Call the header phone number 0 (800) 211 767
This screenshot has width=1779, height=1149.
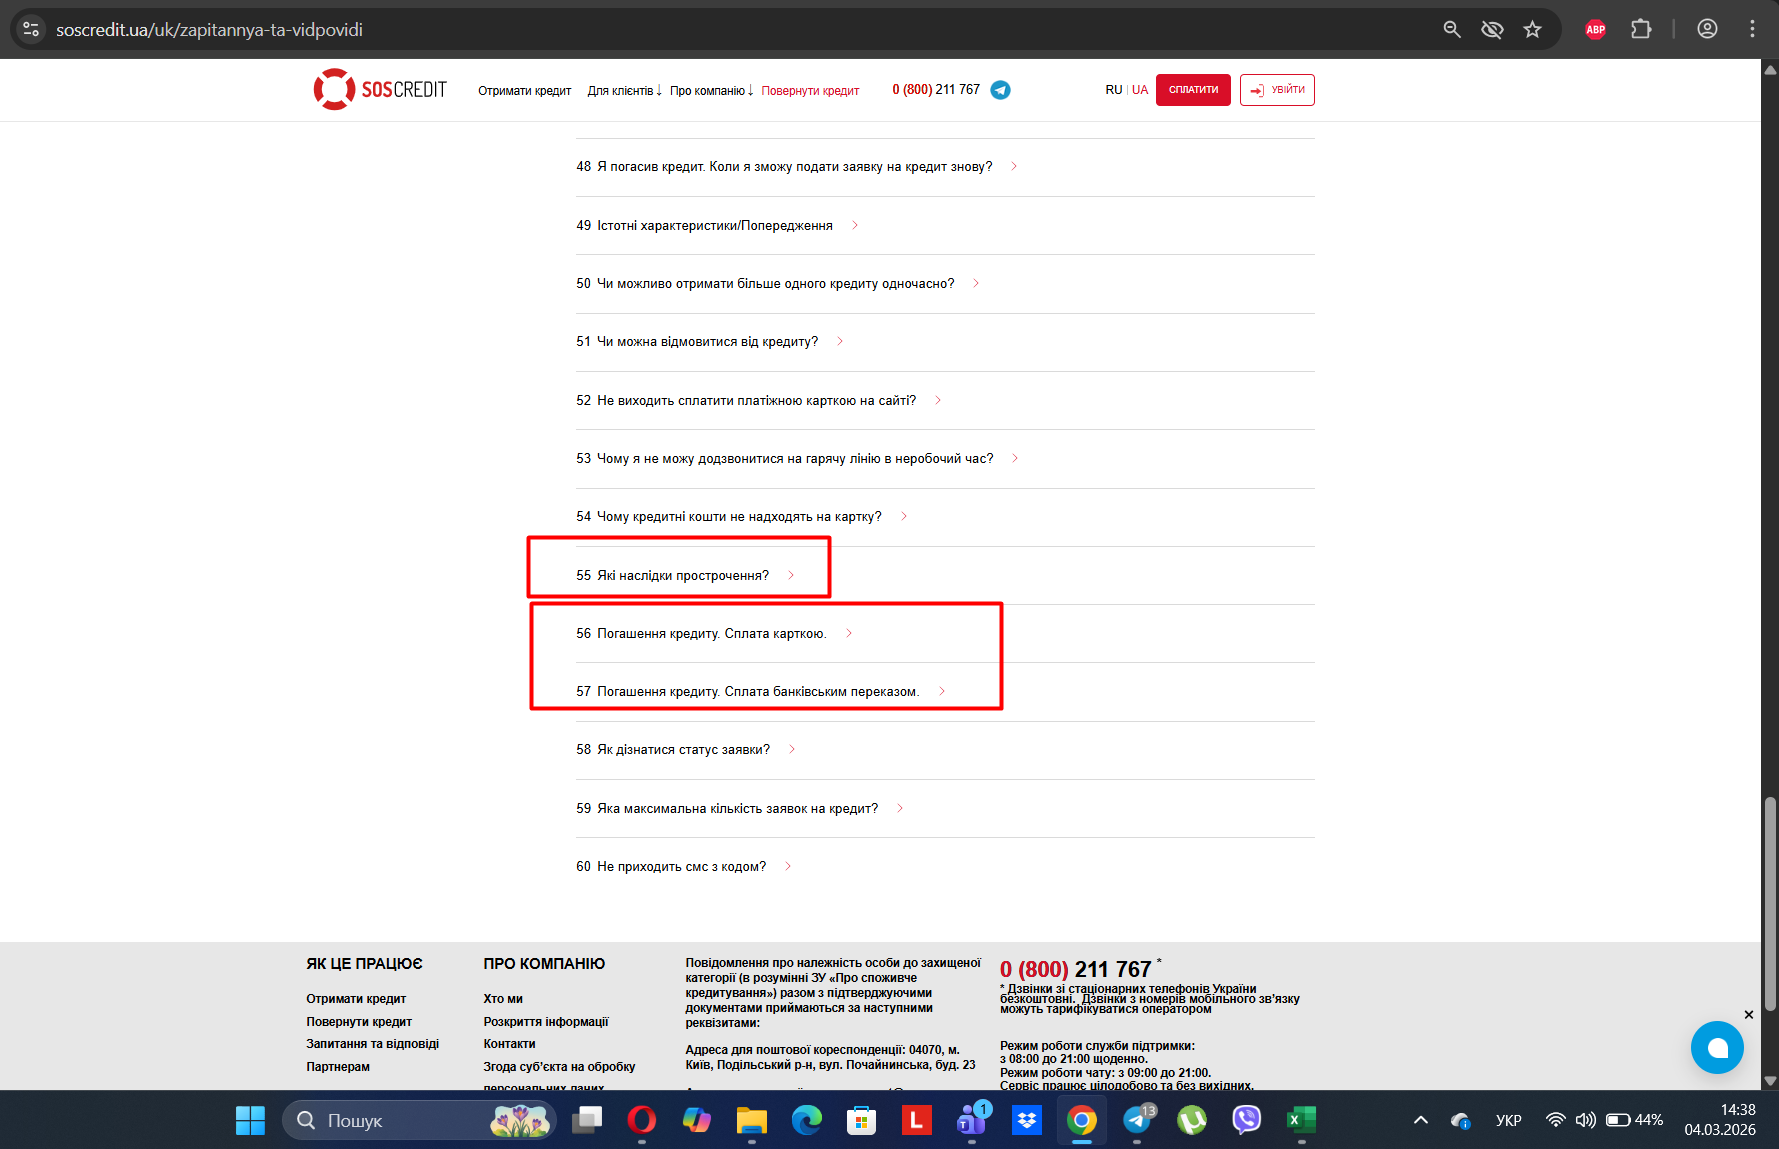click(936, 90)
